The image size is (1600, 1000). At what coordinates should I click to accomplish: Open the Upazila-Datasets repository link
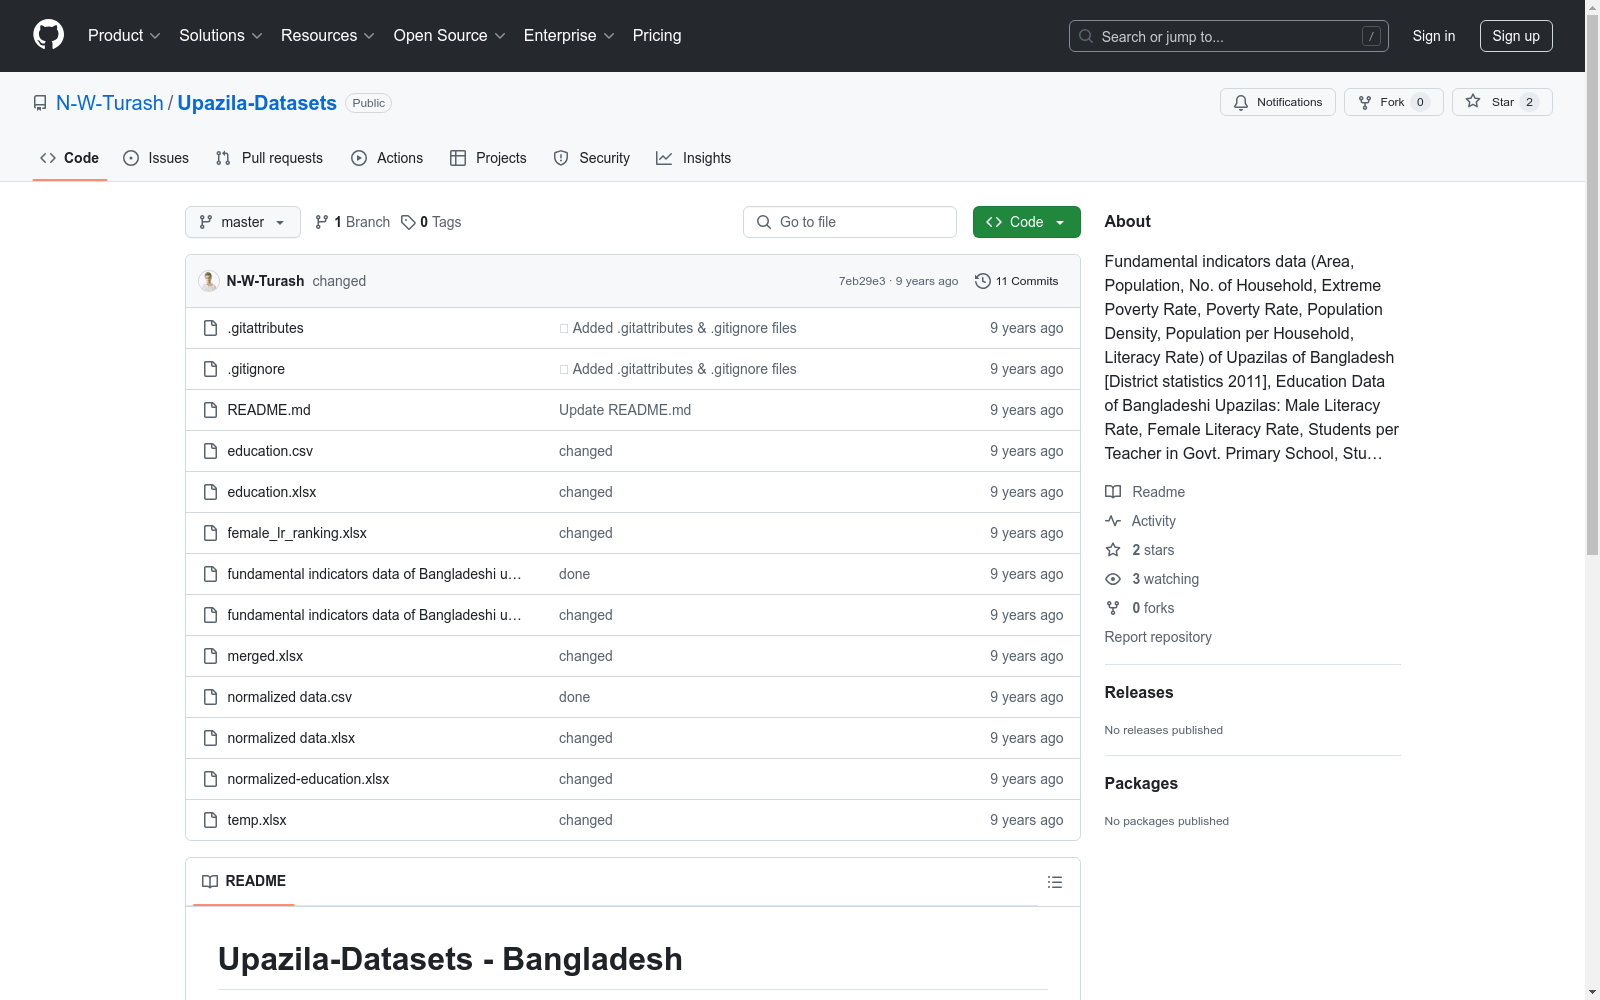coord(257,103)
